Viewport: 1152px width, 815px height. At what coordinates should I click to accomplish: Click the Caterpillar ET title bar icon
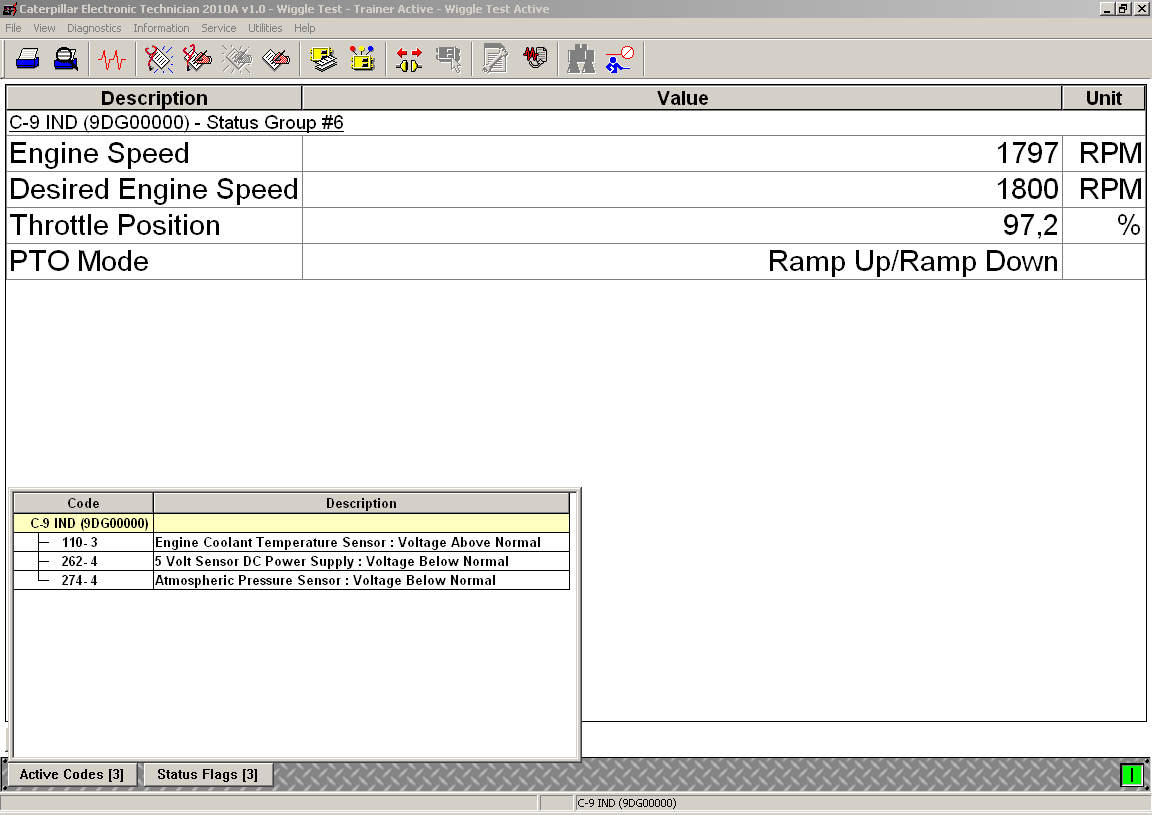9,9
